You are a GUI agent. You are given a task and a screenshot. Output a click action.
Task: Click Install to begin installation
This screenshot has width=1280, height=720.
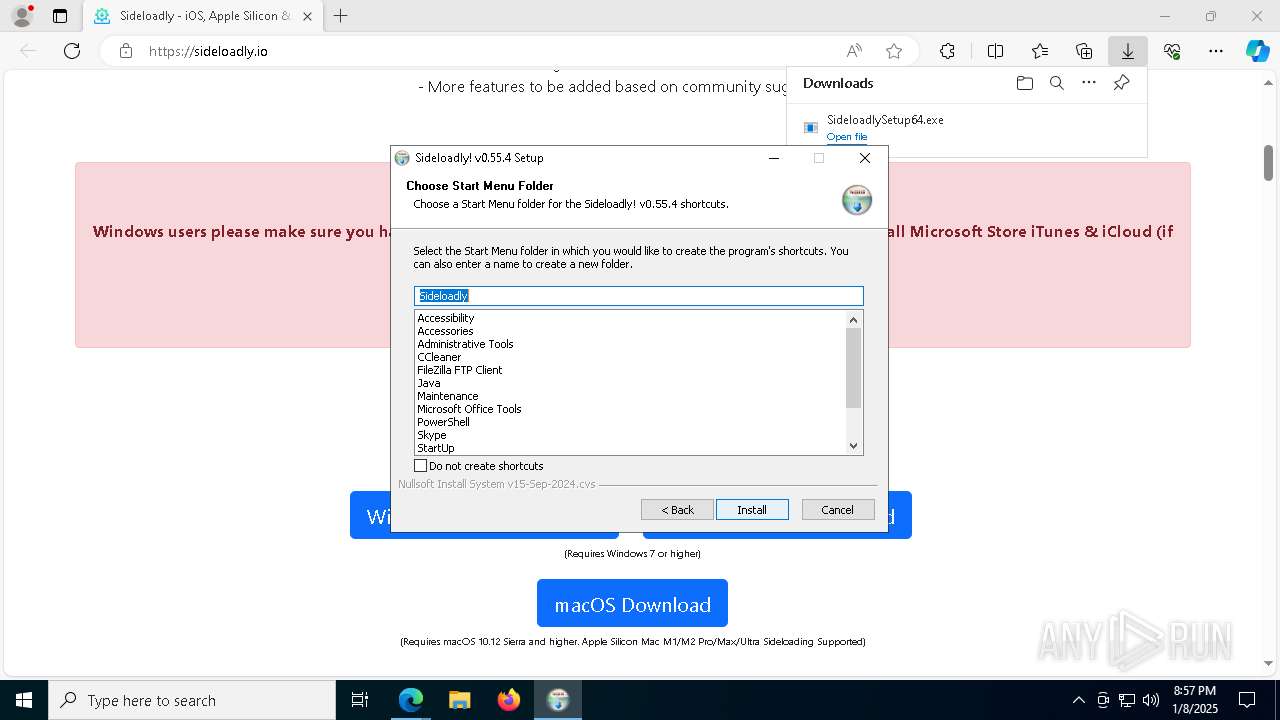[x=752, y=510]
